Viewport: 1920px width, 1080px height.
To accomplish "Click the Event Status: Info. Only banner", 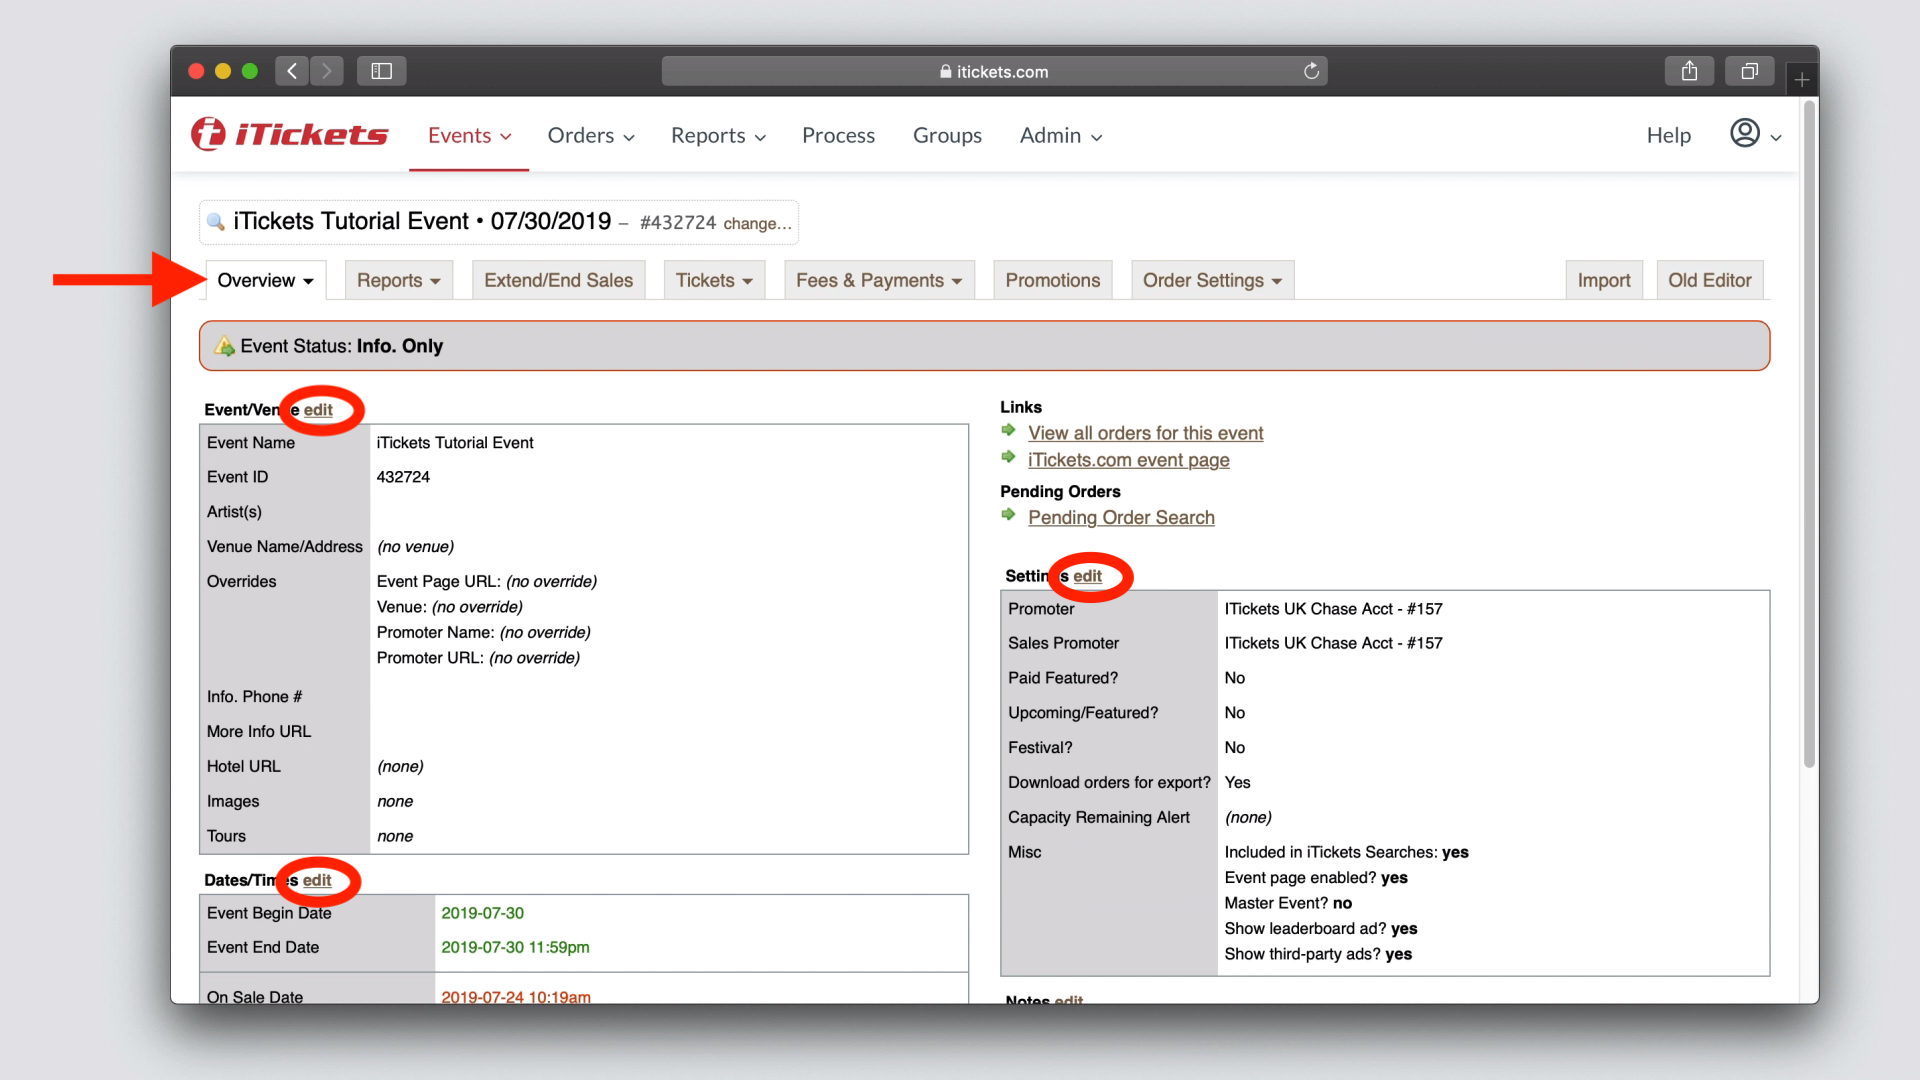I will 984,346.
